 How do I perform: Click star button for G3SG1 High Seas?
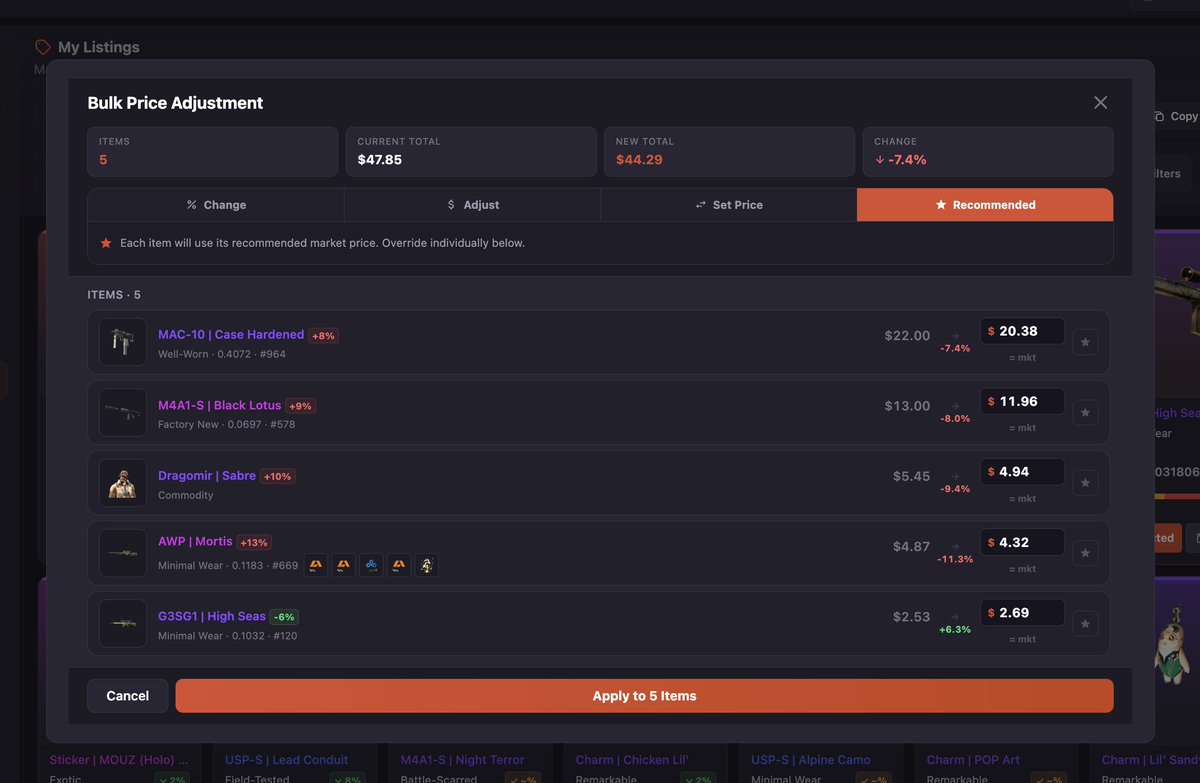(x=1086, y=625)
